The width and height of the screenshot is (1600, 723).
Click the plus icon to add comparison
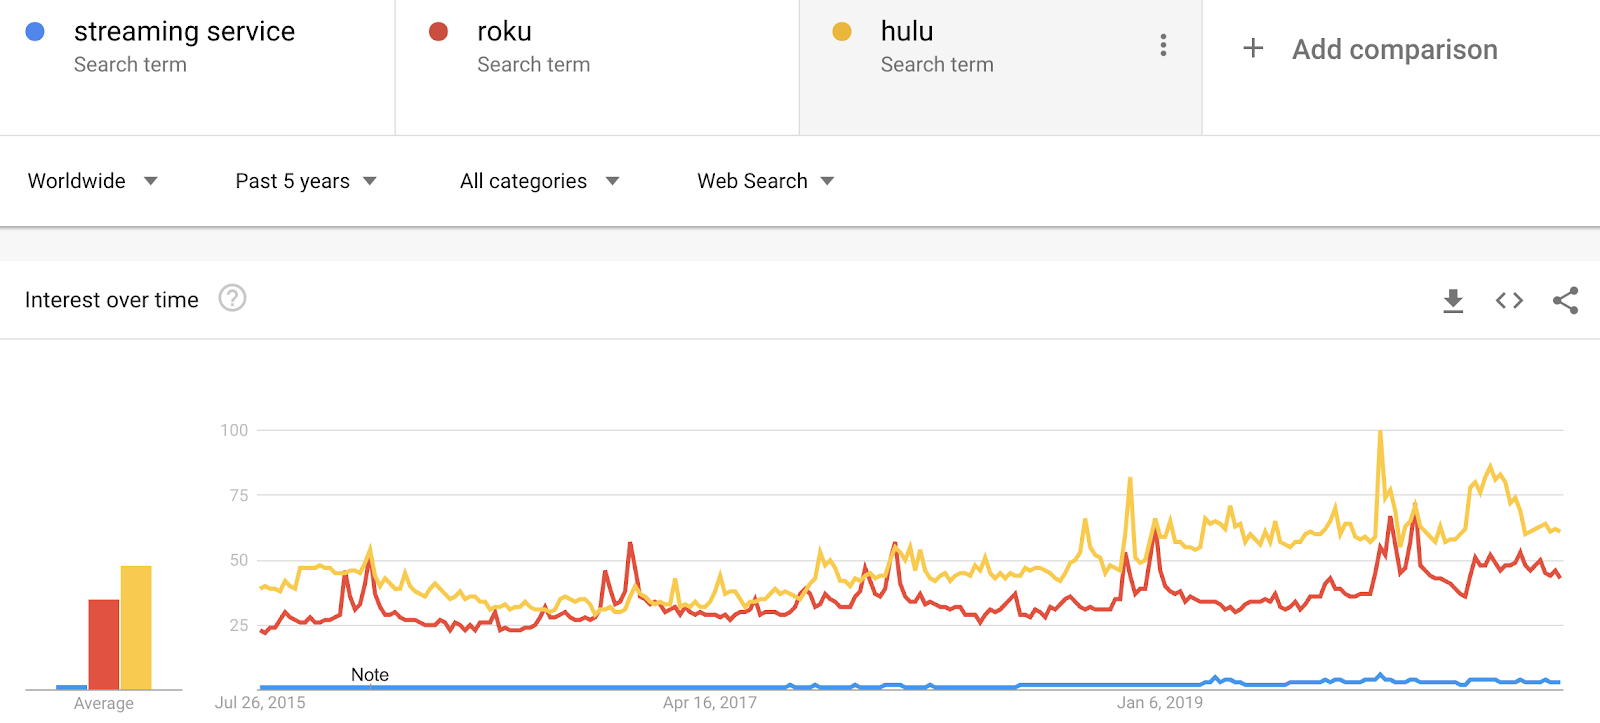(x=1253, y=48)
